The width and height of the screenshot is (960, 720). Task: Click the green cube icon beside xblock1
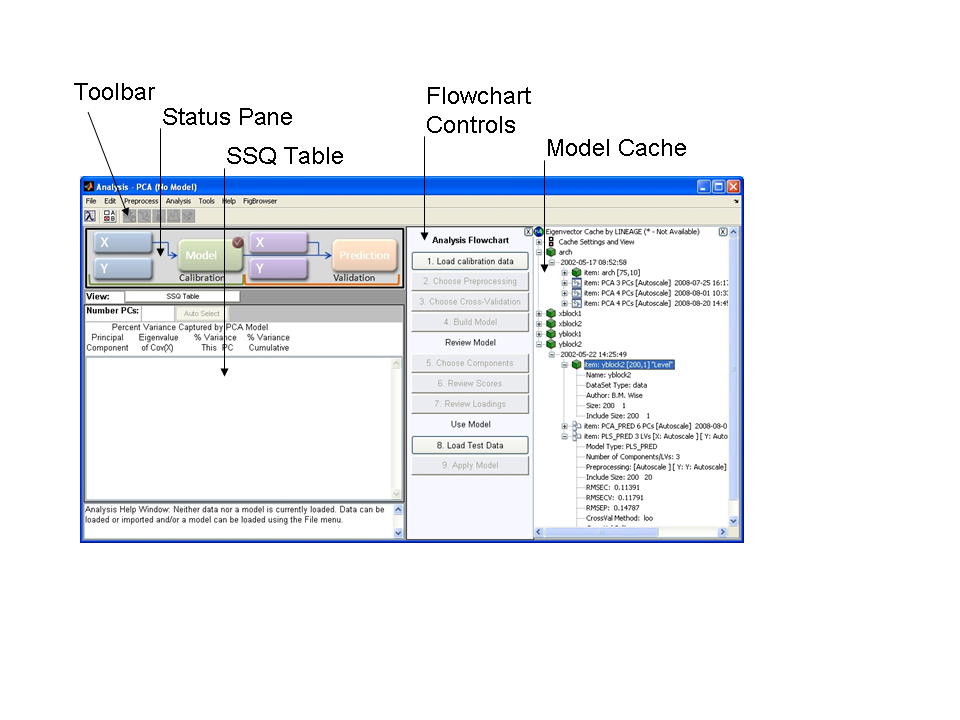click(x=551, y=313)
